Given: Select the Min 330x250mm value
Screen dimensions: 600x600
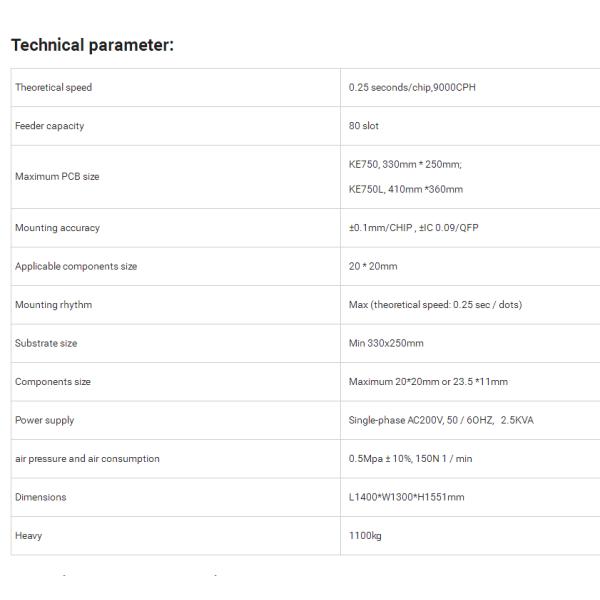Looking at the screenshot, I should [x=386, y=343].
